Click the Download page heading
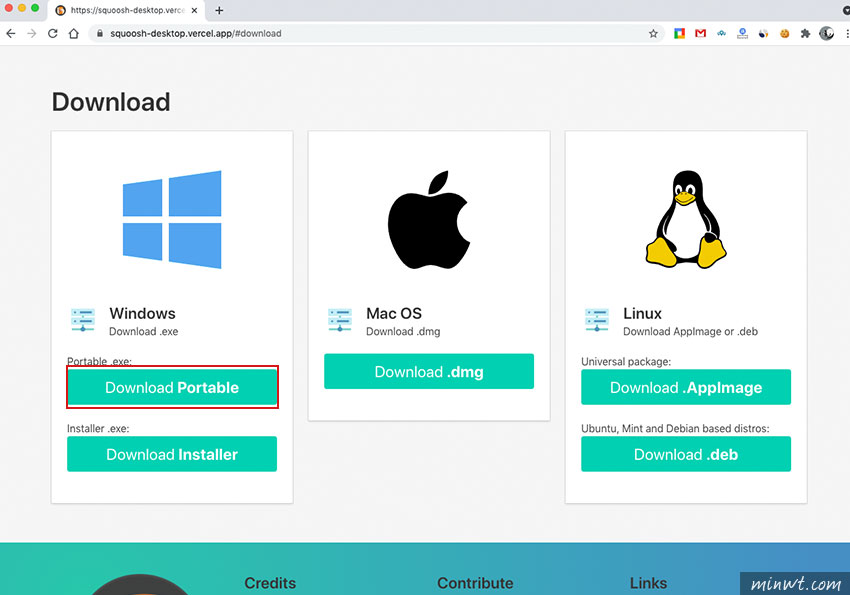The width and height of the screenshot is (850, 595). click(x=111, y=102)
